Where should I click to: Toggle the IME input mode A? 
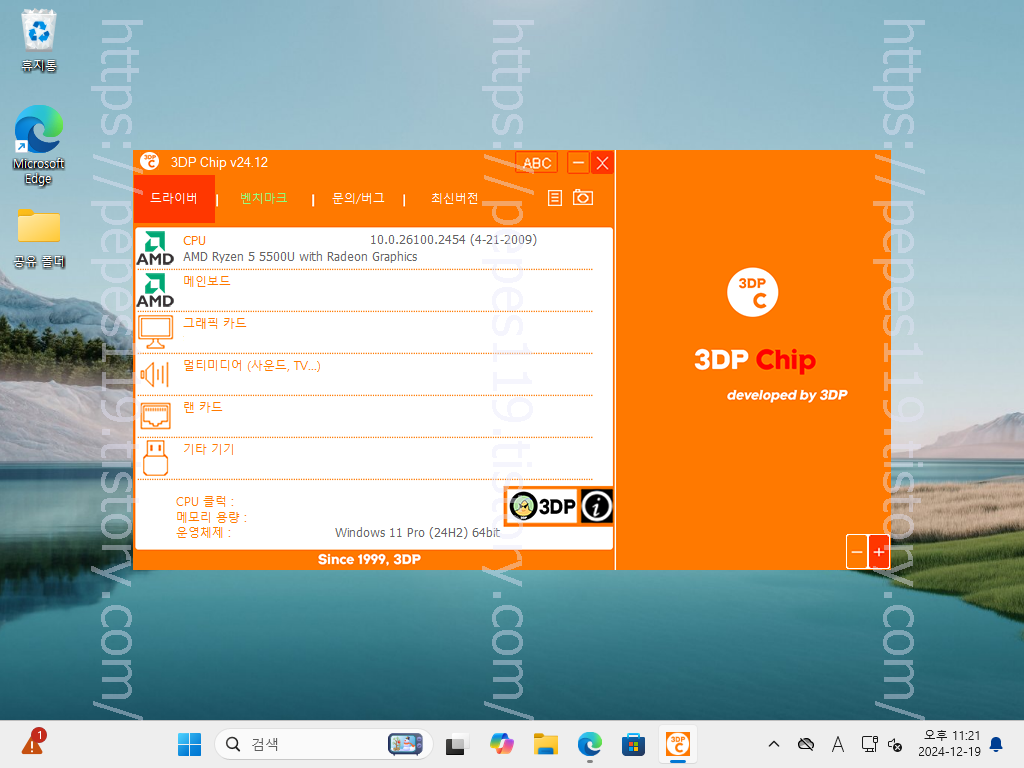coord(838,744)
